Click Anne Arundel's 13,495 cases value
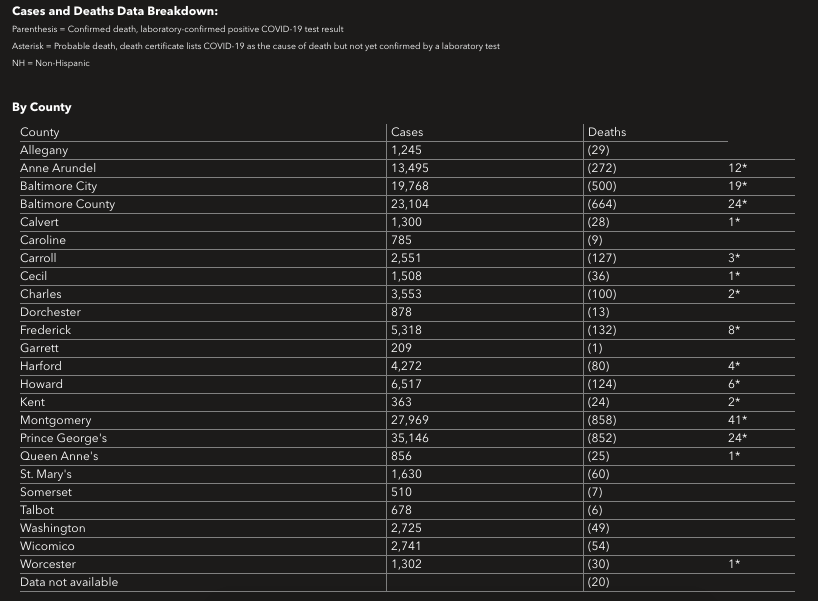This screenshot has width=818, height=601. pyautogui.click(x=411, y=168)
